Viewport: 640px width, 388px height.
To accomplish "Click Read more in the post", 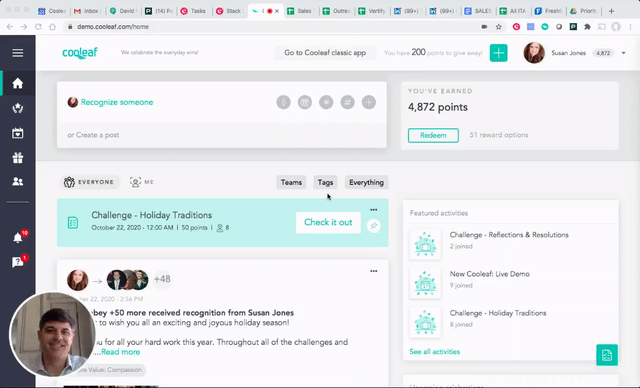I will click(x=120, y=352).
